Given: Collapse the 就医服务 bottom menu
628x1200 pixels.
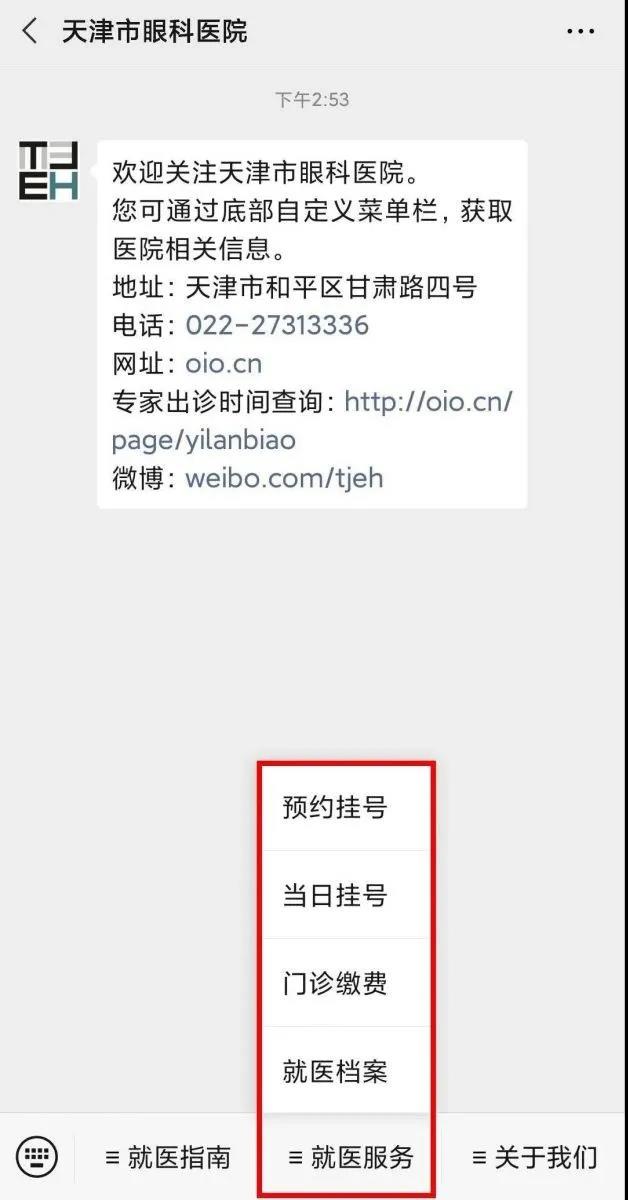Looking at the screenshot, I should [x=350, y=1158].
